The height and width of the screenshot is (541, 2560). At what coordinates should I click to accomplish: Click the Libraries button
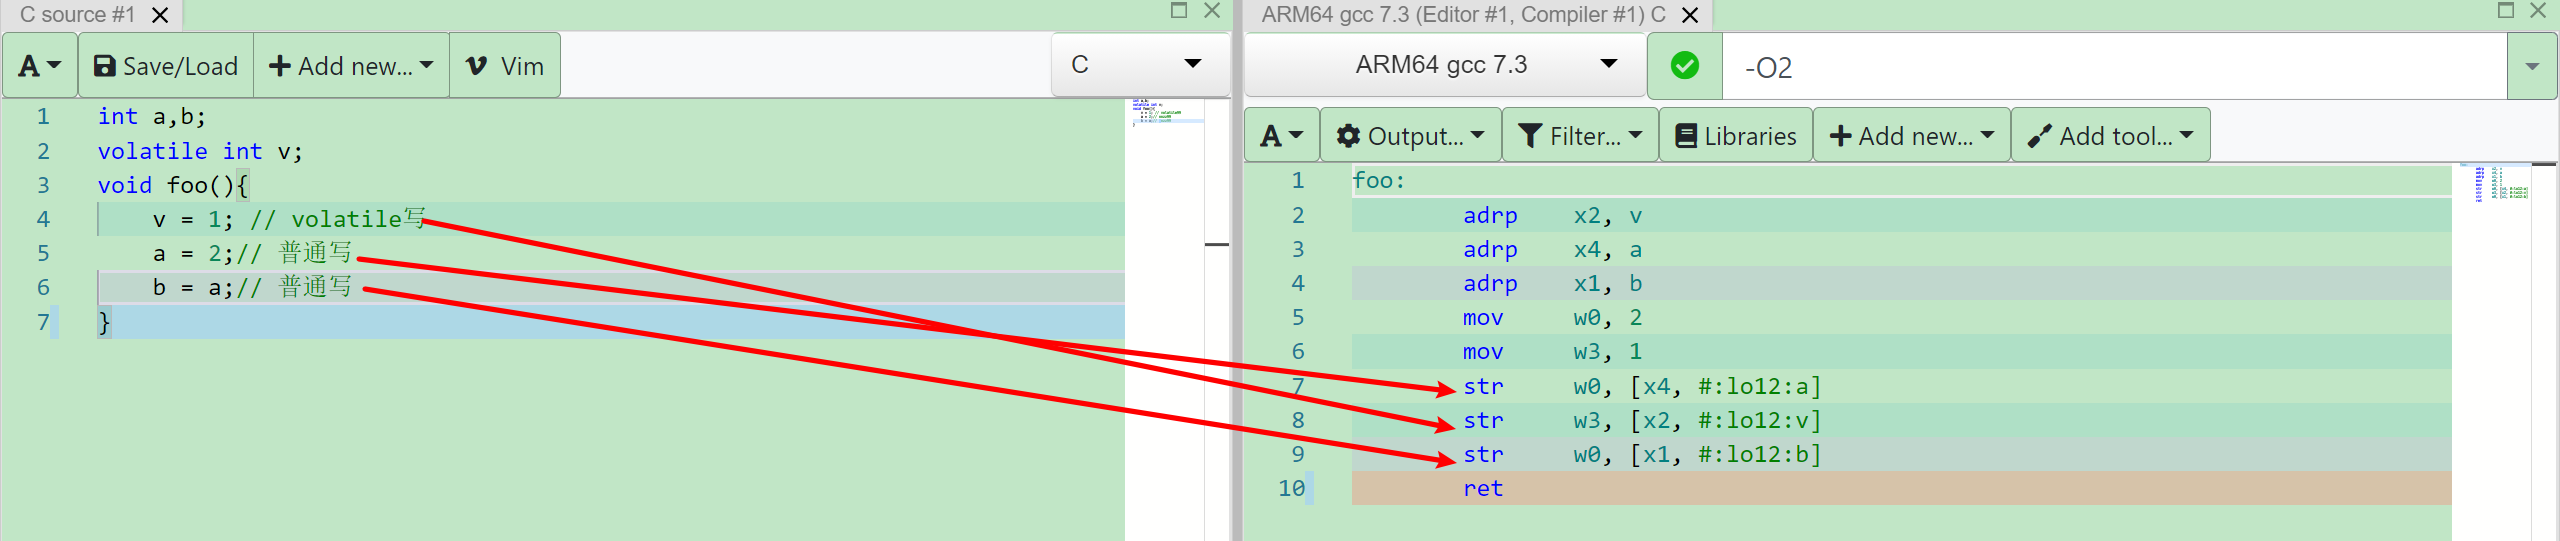point(1736,136)
